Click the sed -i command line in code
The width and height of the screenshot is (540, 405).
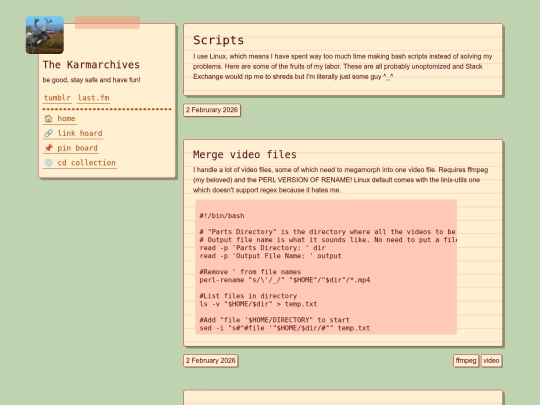[x=285, y=328]
